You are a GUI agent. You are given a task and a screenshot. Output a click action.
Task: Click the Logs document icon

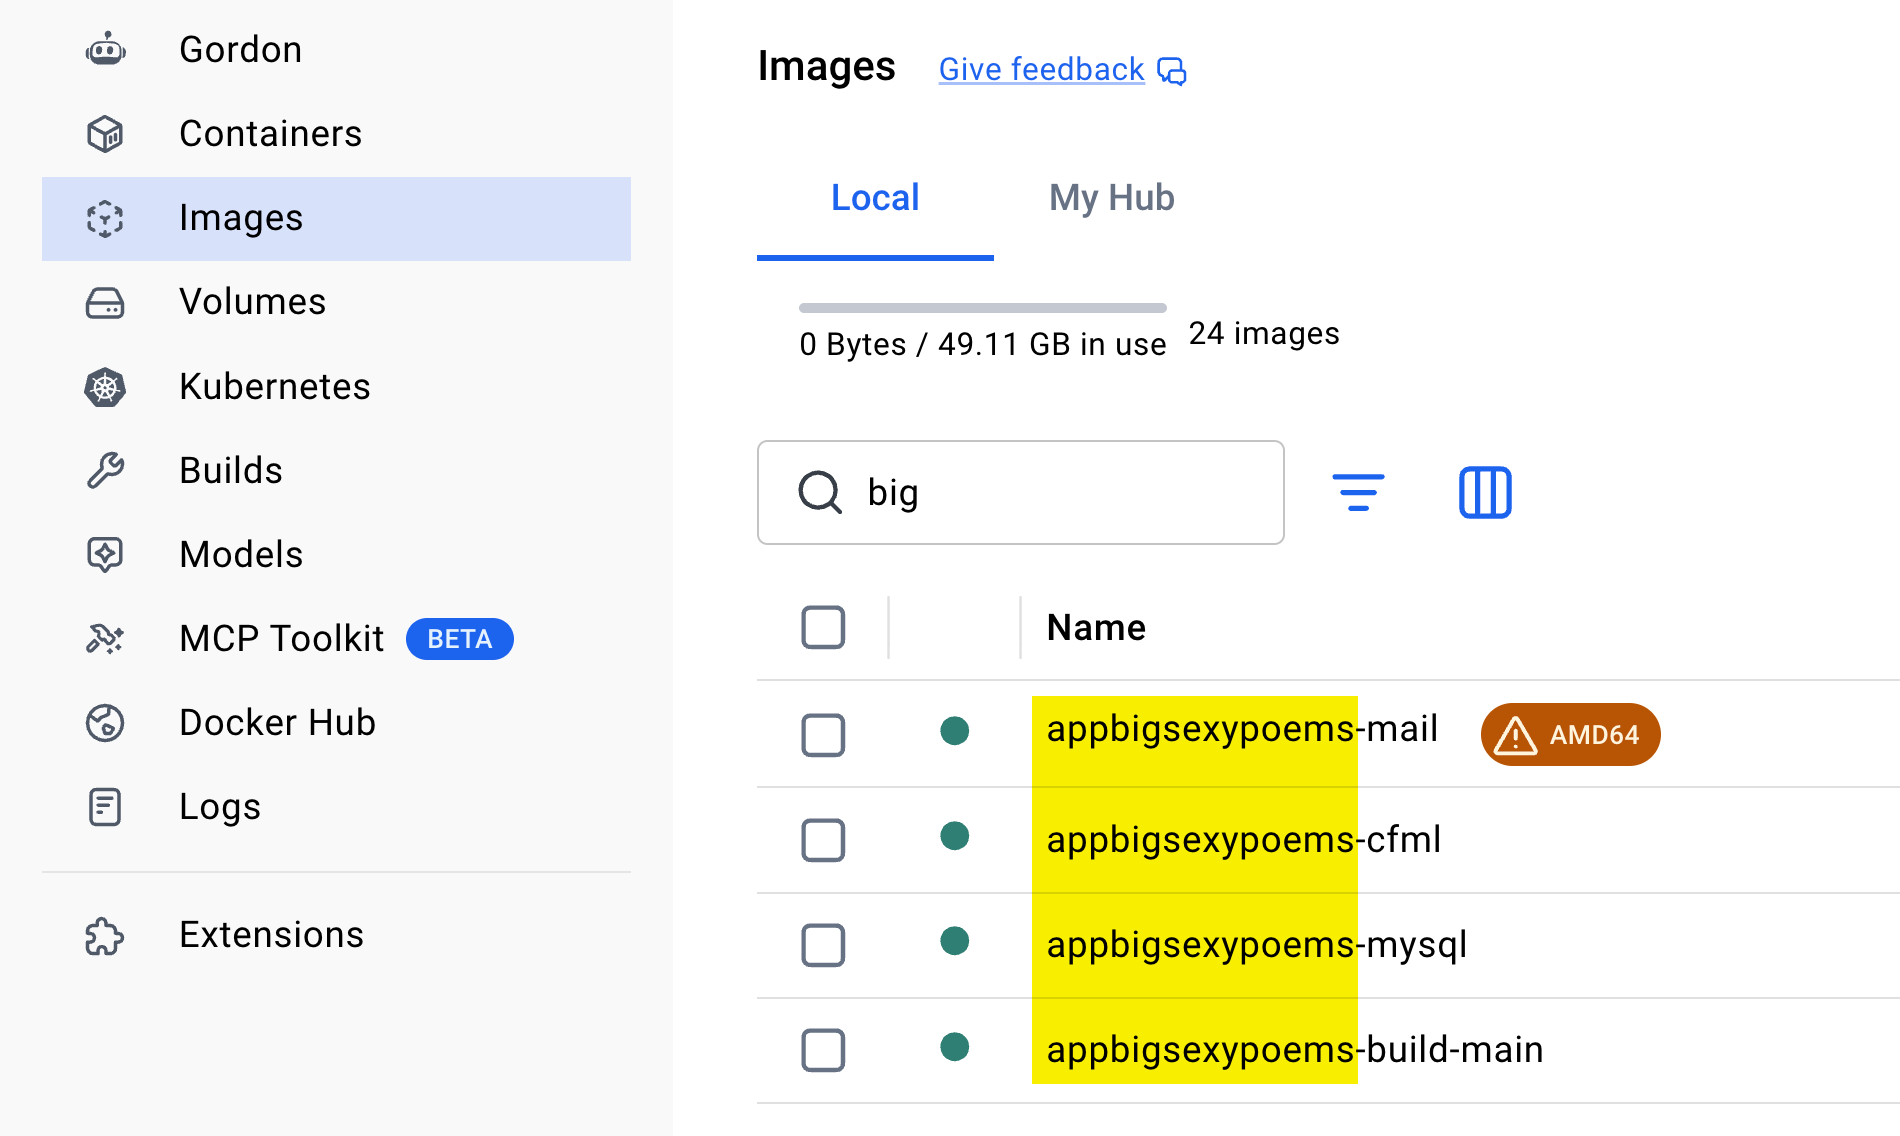tap(105, 806)
